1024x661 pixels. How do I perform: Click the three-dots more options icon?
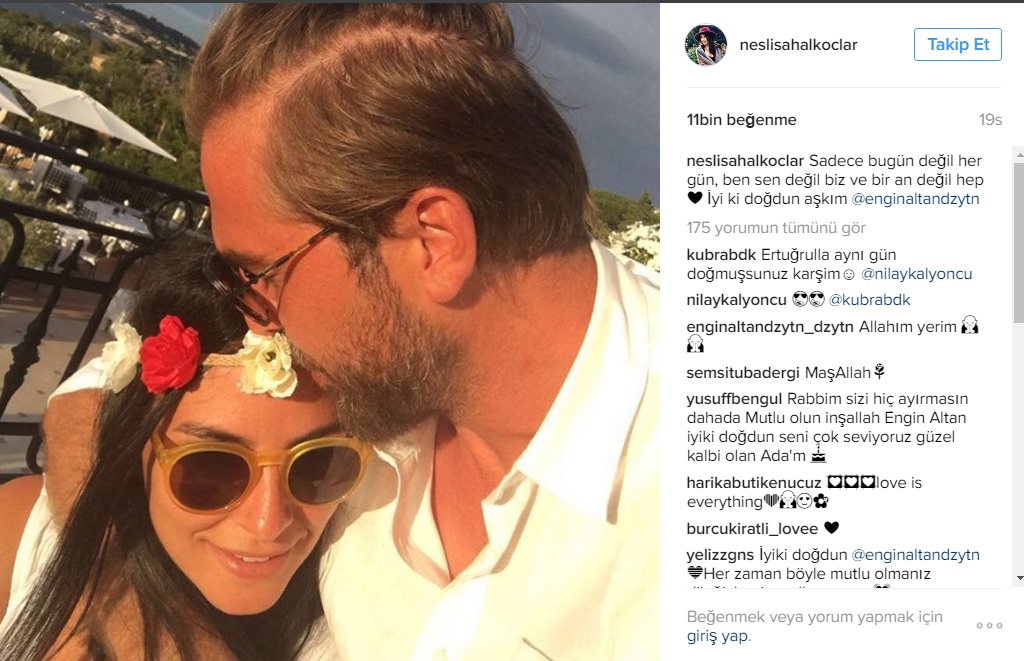pyautogui.click(x=989, y=626)
